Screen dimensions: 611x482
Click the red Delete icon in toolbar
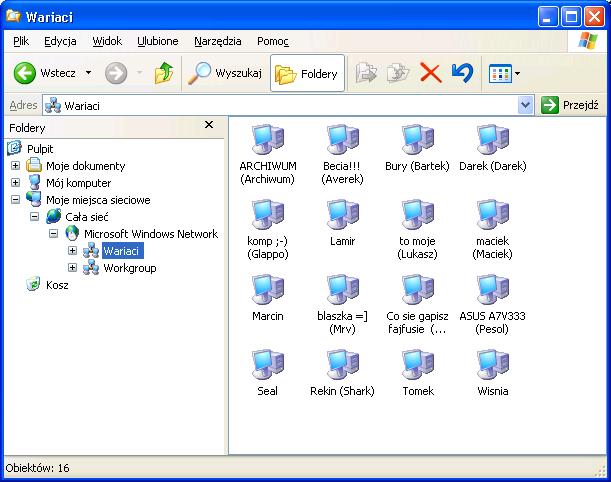click(x=431, y=73)
